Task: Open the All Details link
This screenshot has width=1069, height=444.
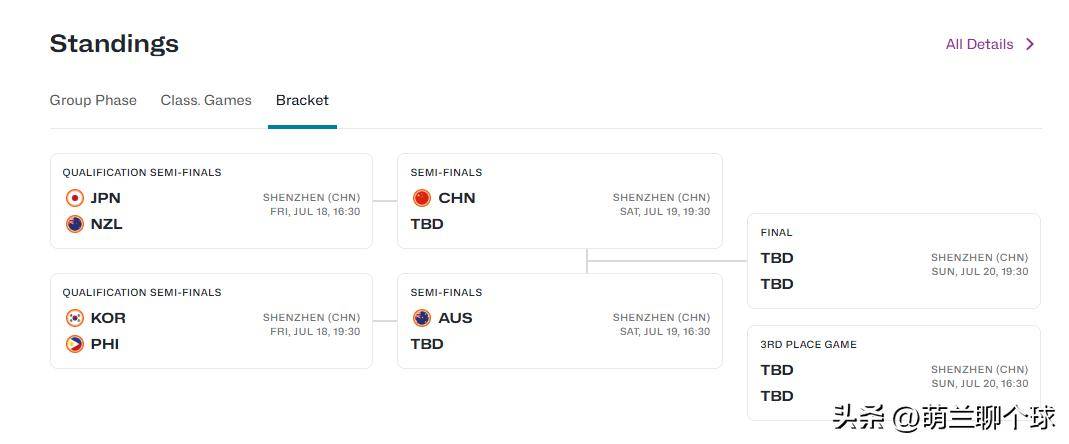Action: 979,44
